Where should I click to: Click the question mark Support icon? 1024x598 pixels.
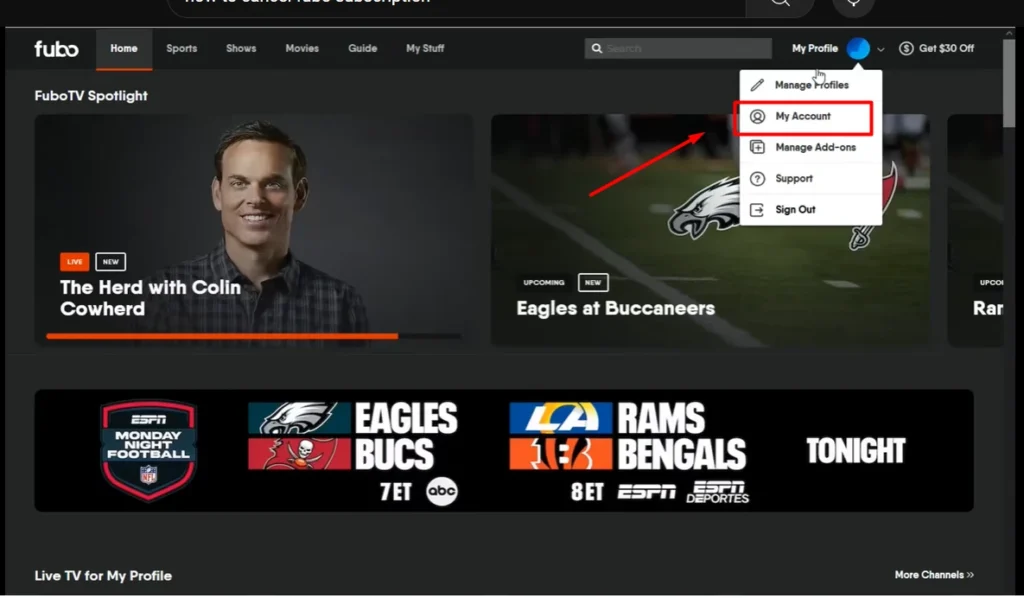pyautogui.click(x=757, y=178)
